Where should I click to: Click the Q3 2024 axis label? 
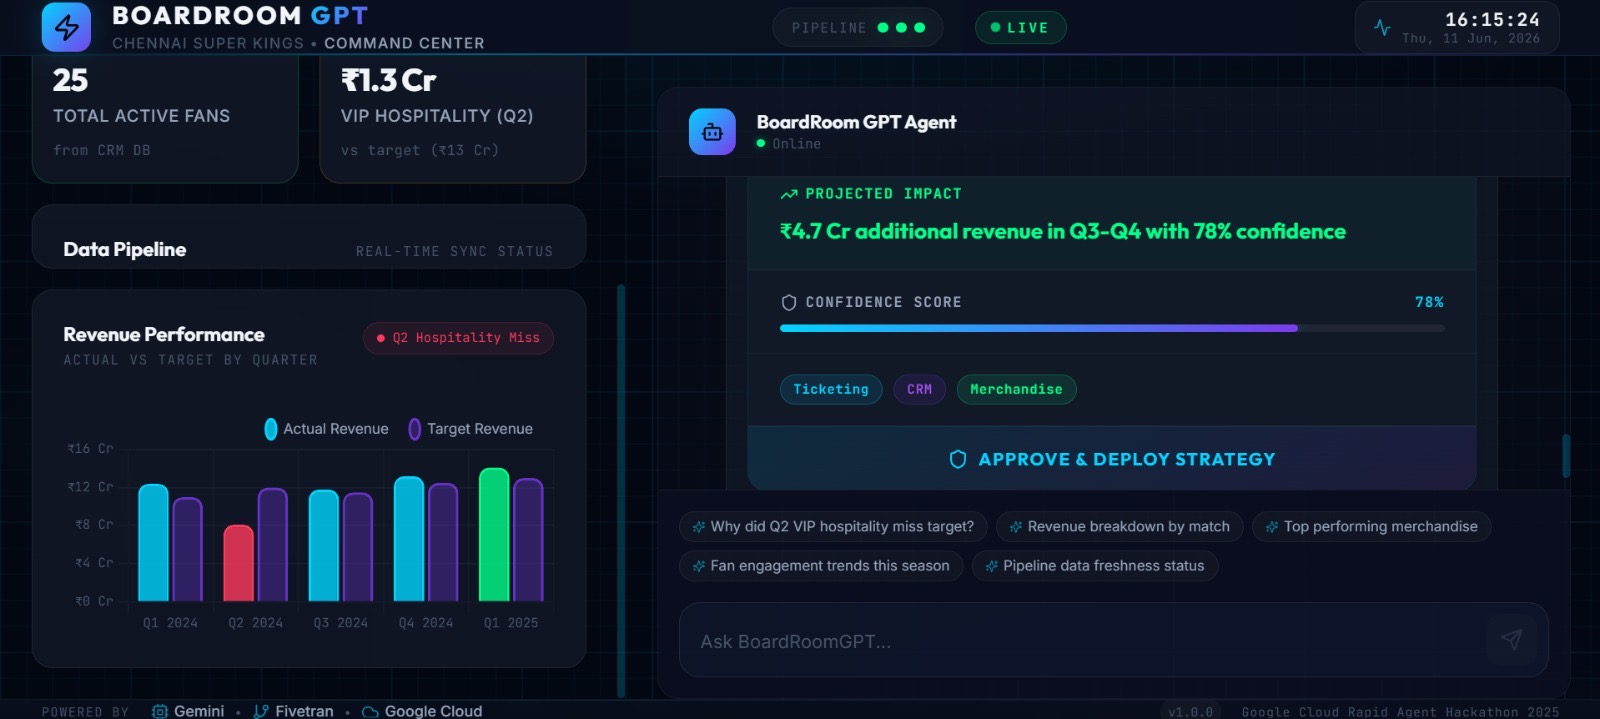point(340,623)
